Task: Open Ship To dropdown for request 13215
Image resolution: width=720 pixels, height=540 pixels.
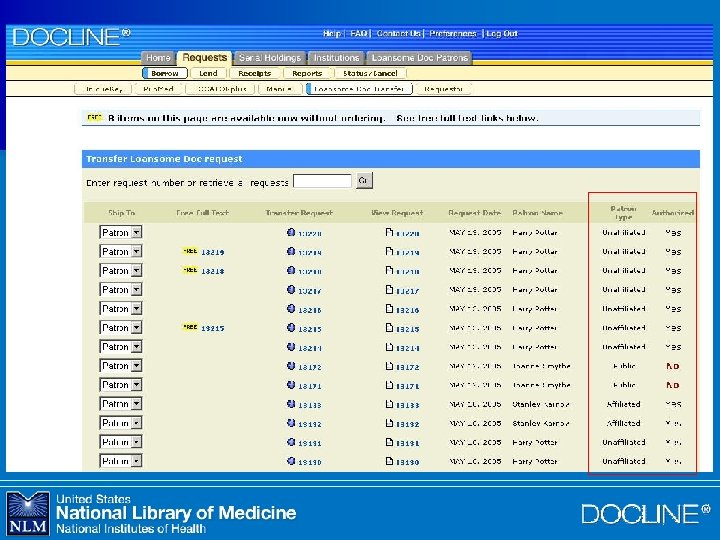Action: (121, 327)
